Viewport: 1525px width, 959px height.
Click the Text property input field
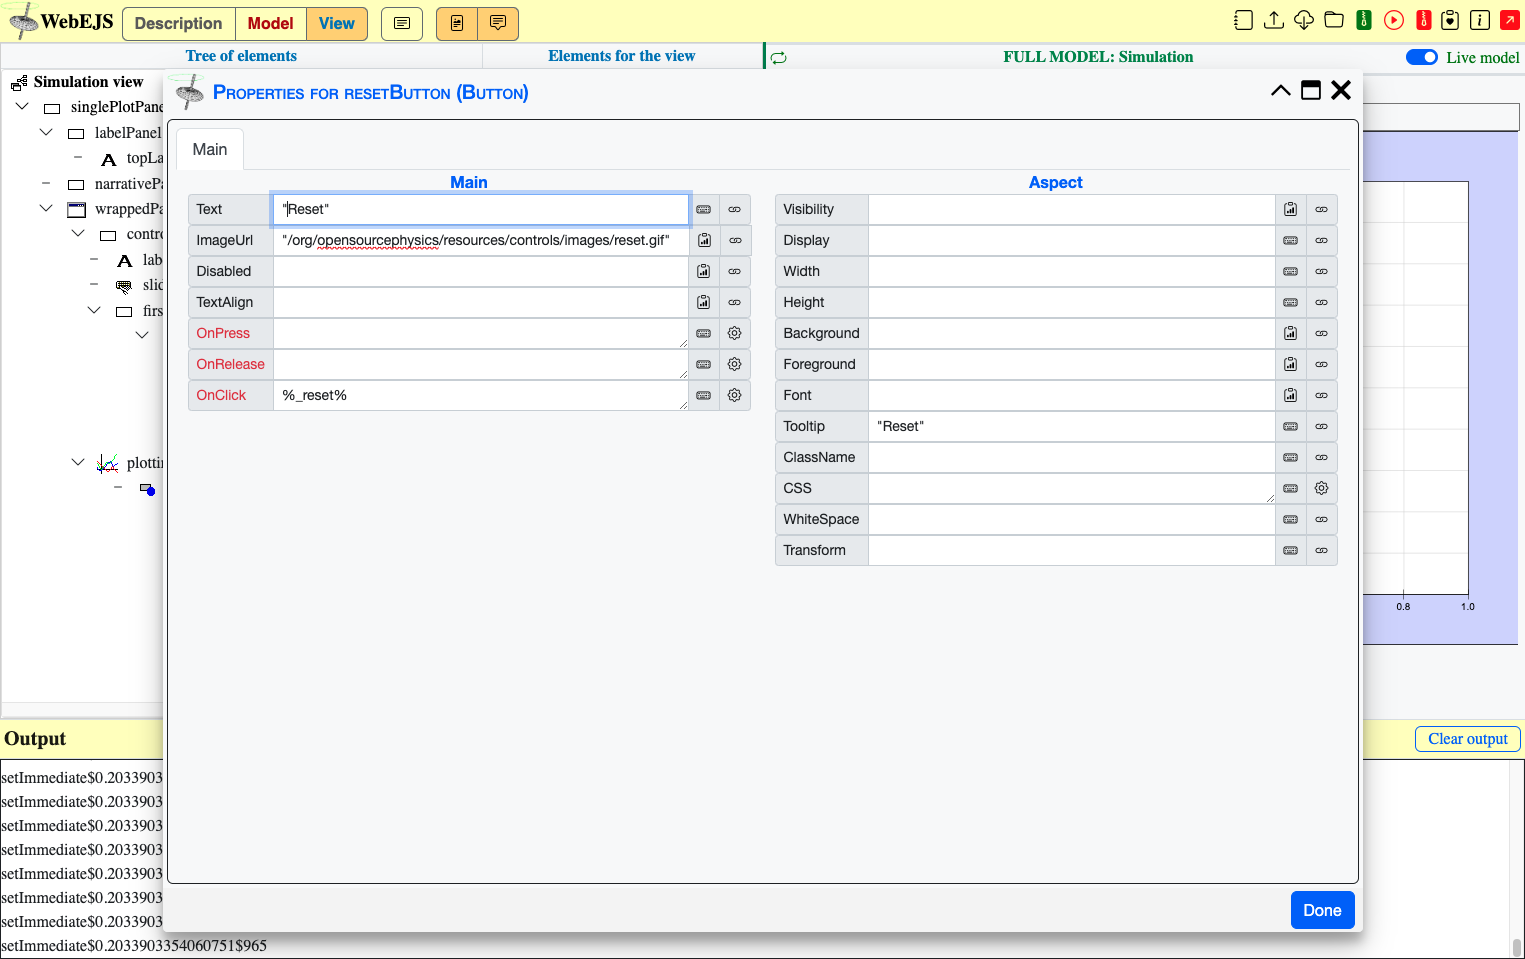[x=480, y=209]
